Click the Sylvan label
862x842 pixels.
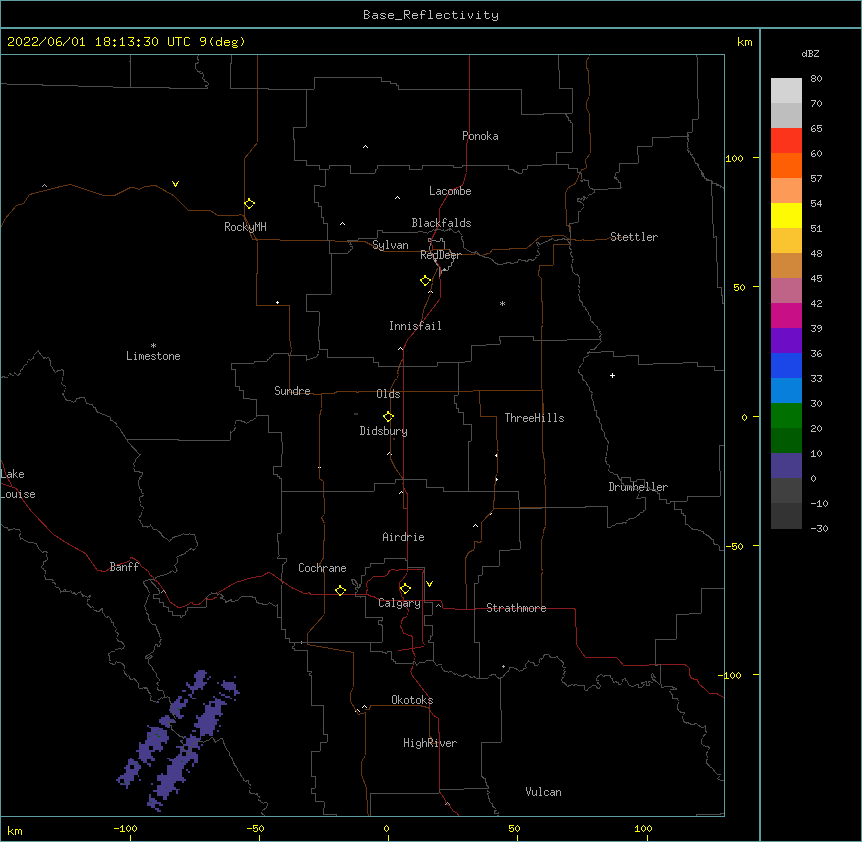click(390, 245)
